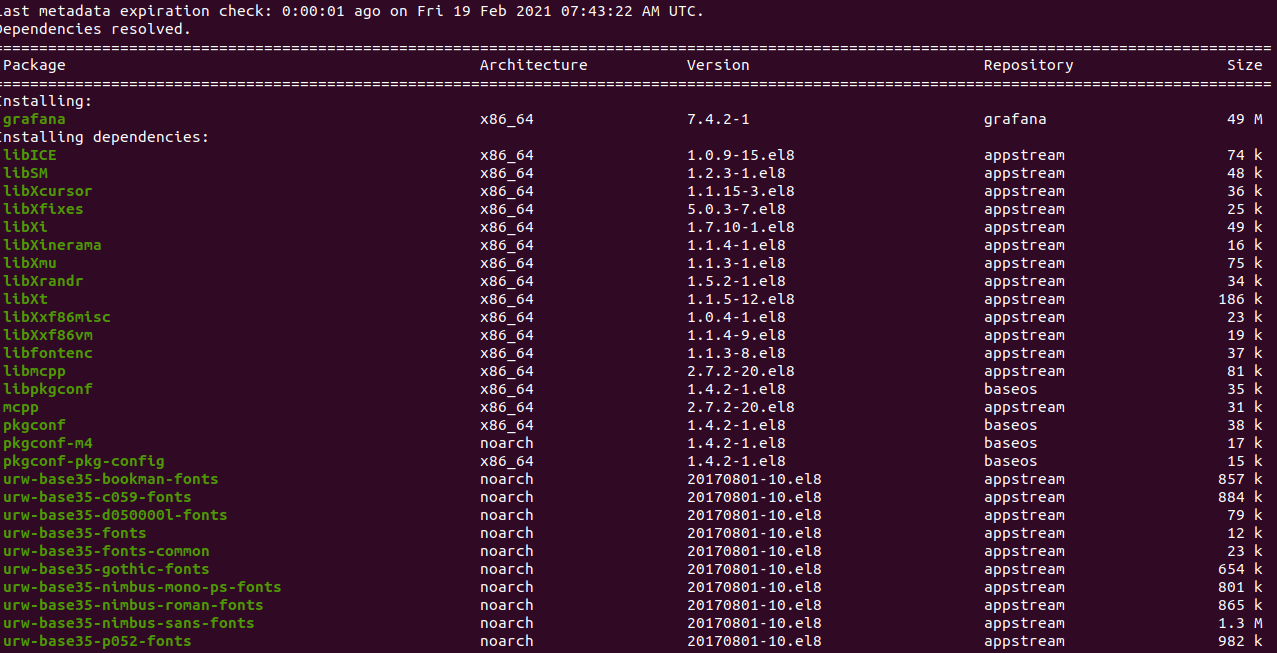Select the libfontenc package name
Image resolution: width=1277 pixels, height=653 pixels.
click(47, 353)
